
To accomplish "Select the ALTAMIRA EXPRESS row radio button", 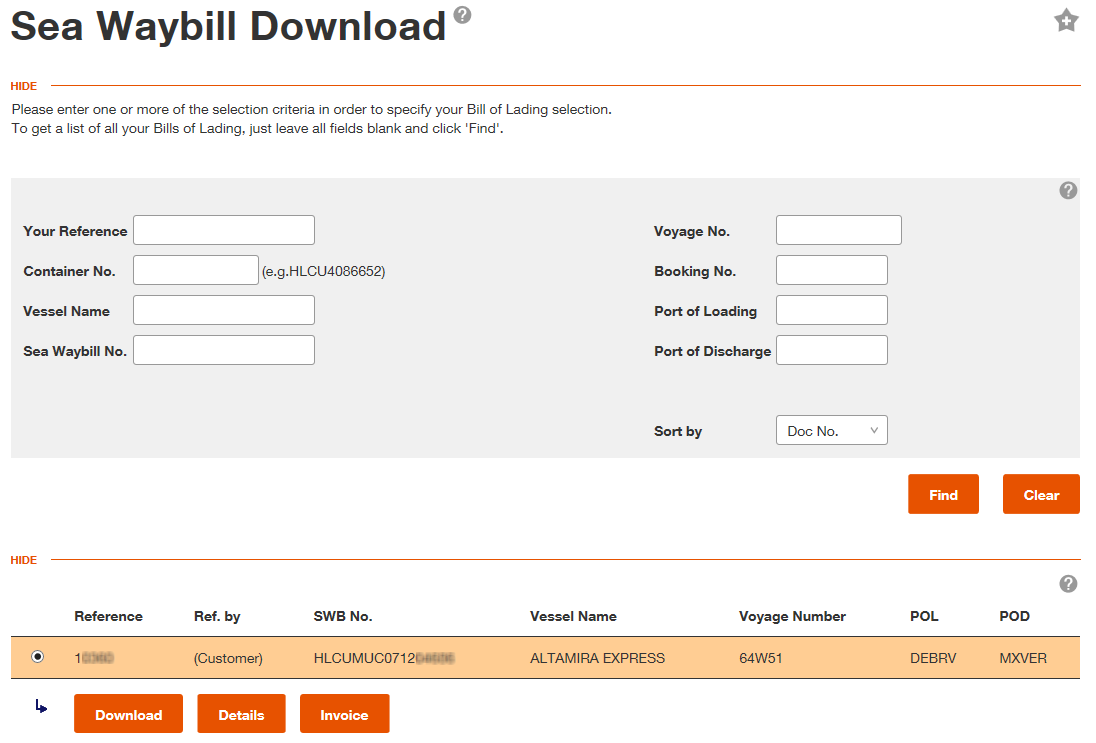I will click(38, 657).
